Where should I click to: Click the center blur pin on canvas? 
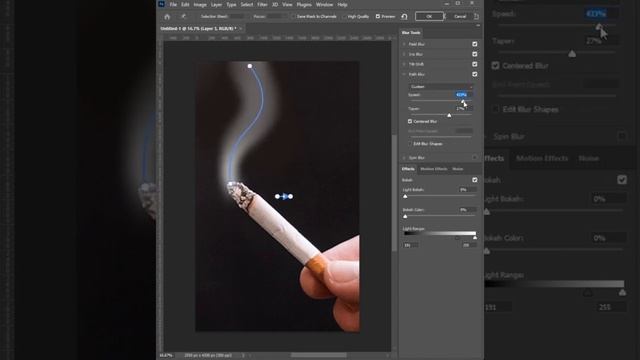(284, 196)
